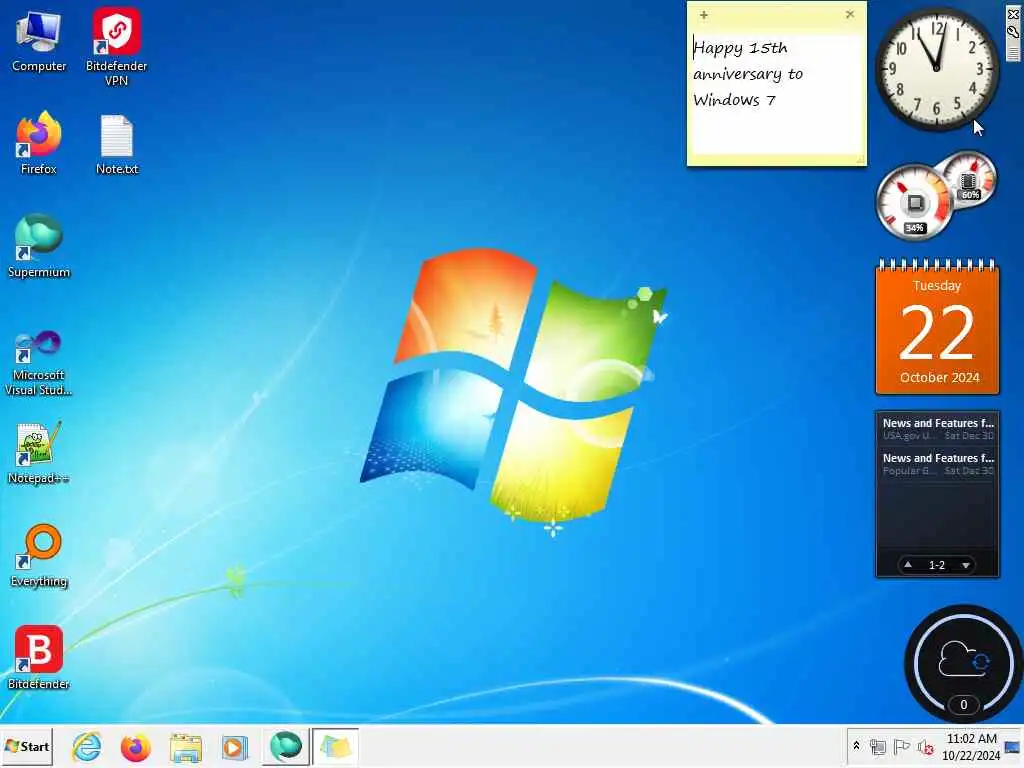The height and width of the screenshot is (768, 1024).
Task: Open Windows Explorer from taskbar
Action: [185, 747]
